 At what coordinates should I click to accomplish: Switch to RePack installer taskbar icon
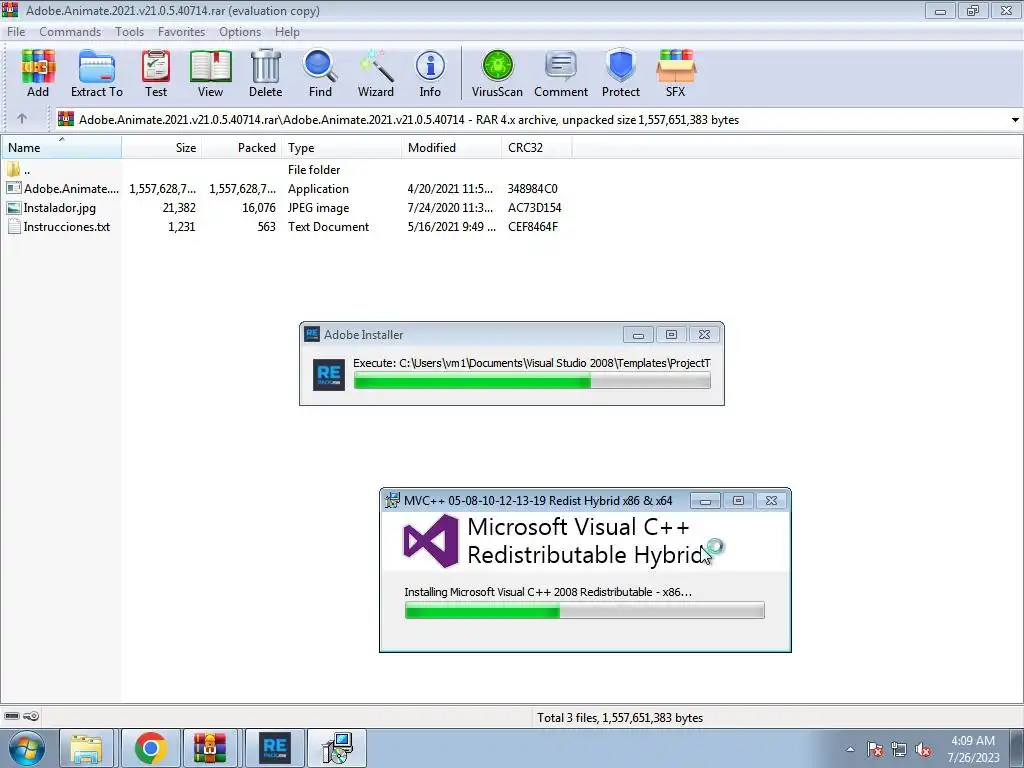[x=274, y=748]
